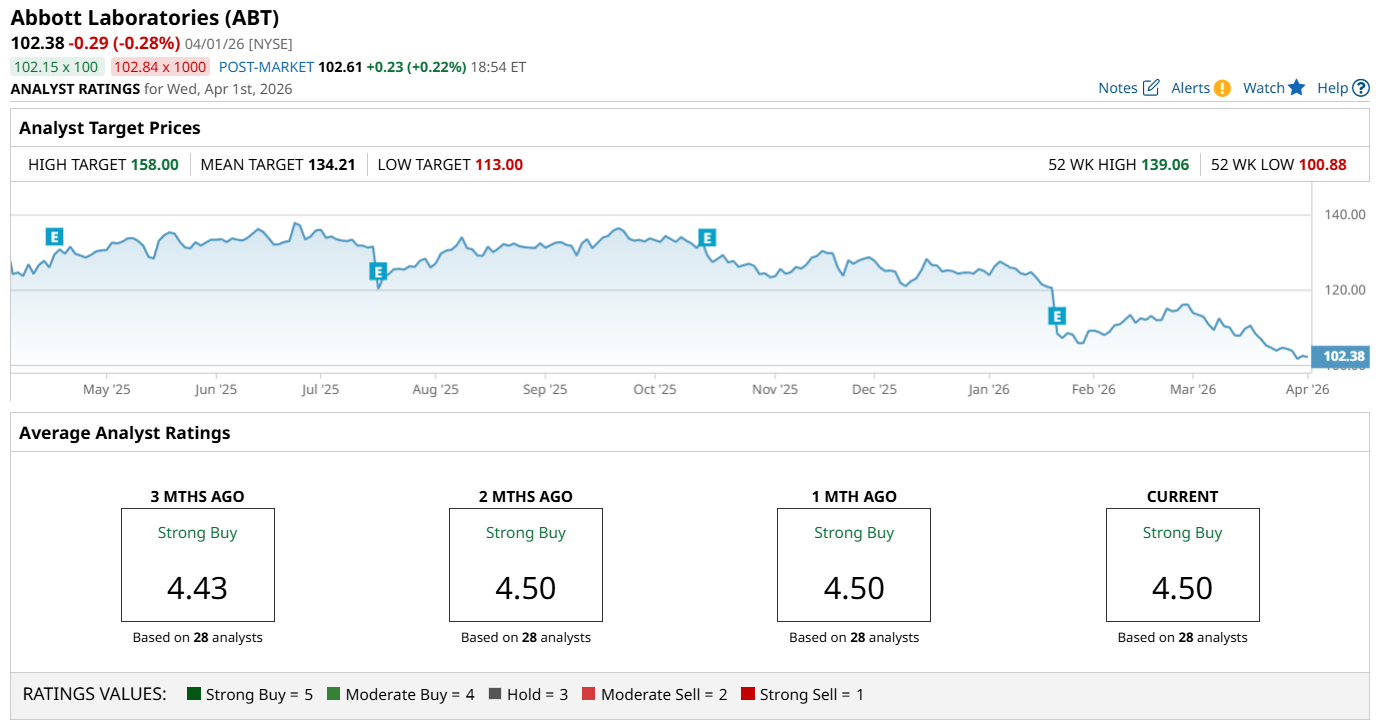1383x728 pixels.
Task: Click the blue Watch star icon
Action: coord(1297,87)
